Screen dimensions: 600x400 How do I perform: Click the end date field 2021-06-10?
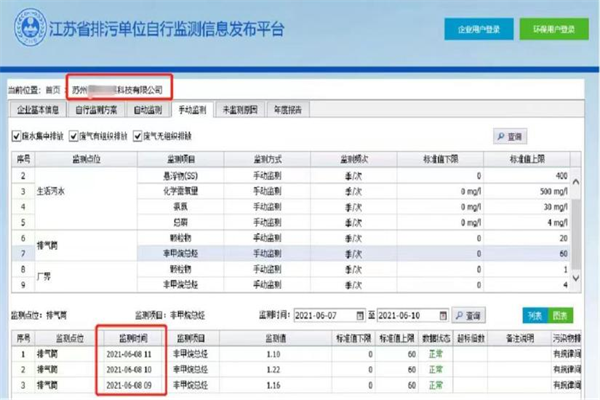point(412,313)
